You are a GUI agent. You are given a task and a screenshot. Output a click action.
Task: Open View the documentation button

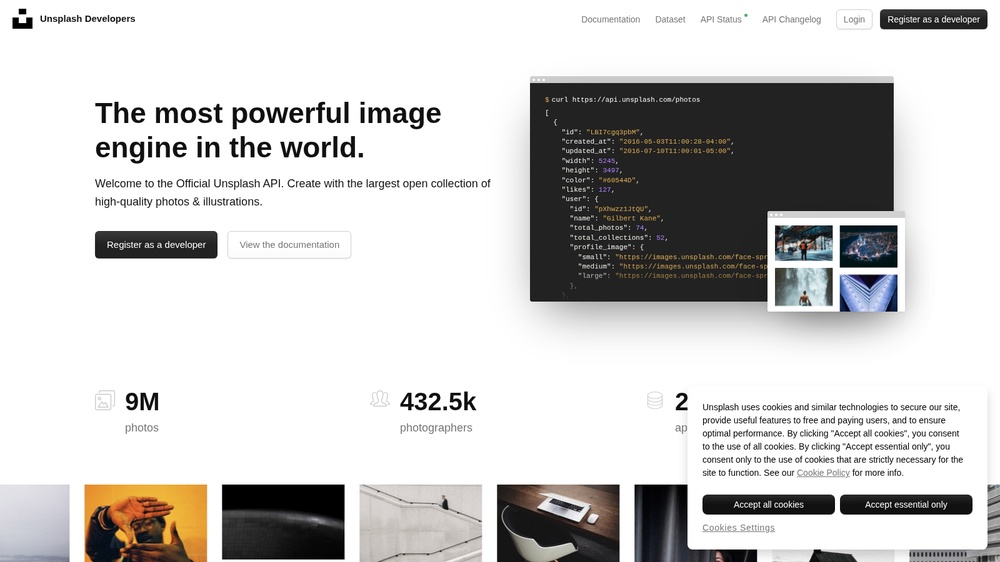tap(290, 245)
